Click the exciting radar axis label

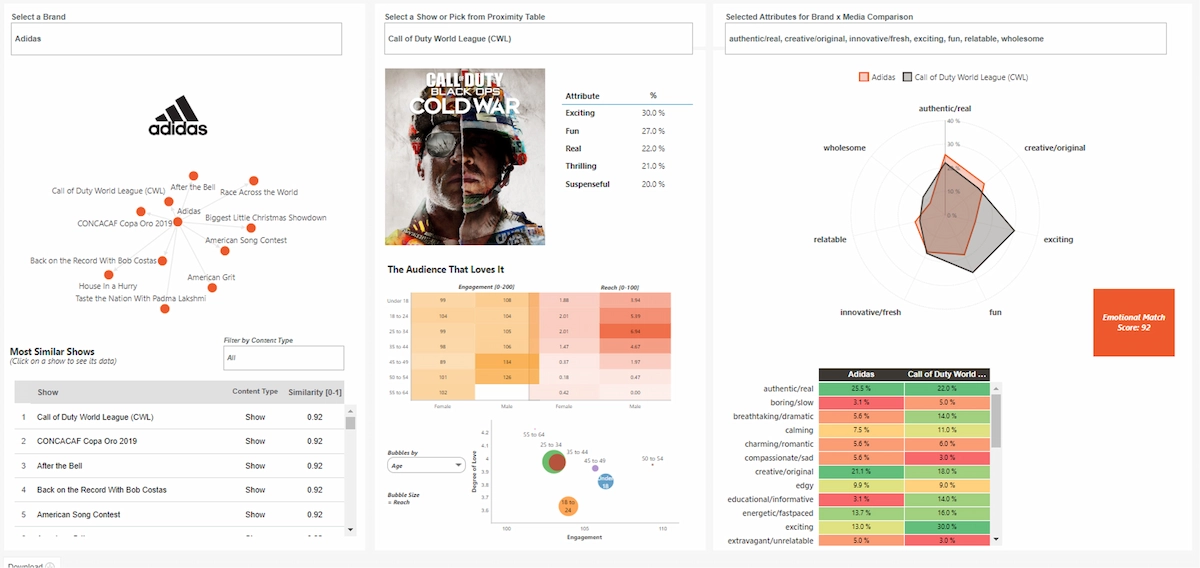tap(1058, 240)
